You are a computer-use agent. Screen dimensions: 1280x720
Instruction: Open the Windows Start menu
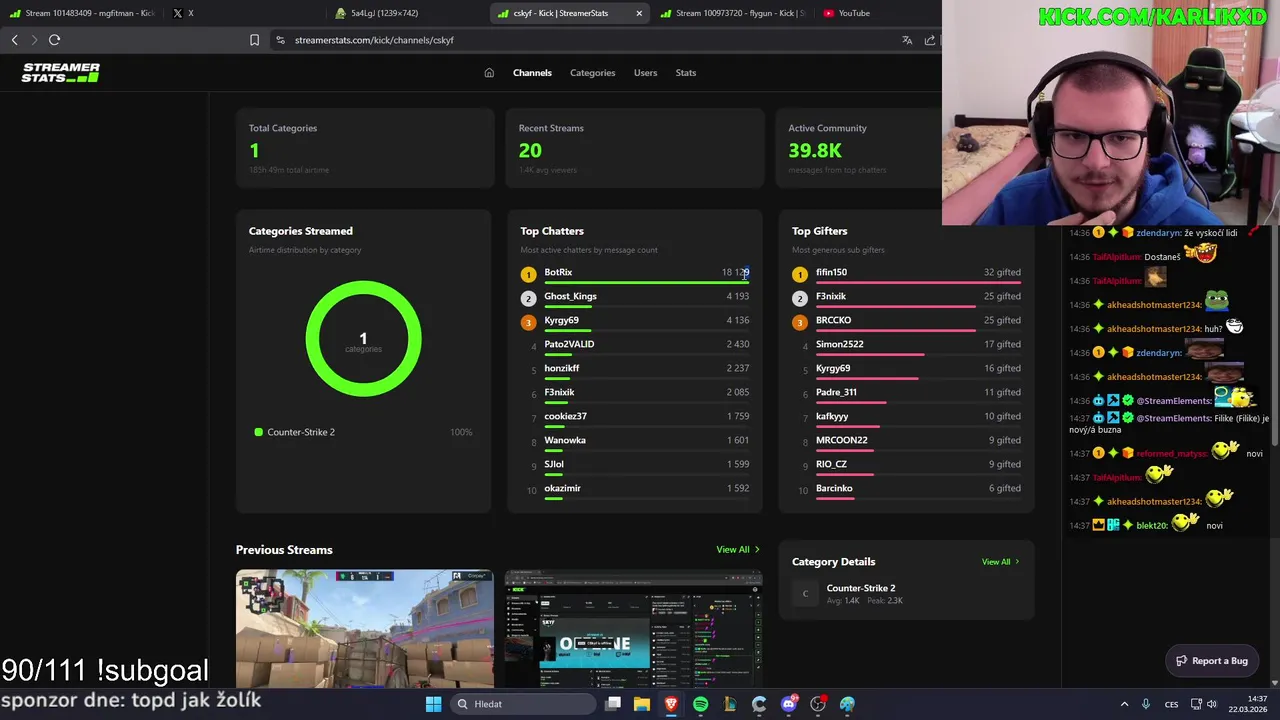click(433, 704)
